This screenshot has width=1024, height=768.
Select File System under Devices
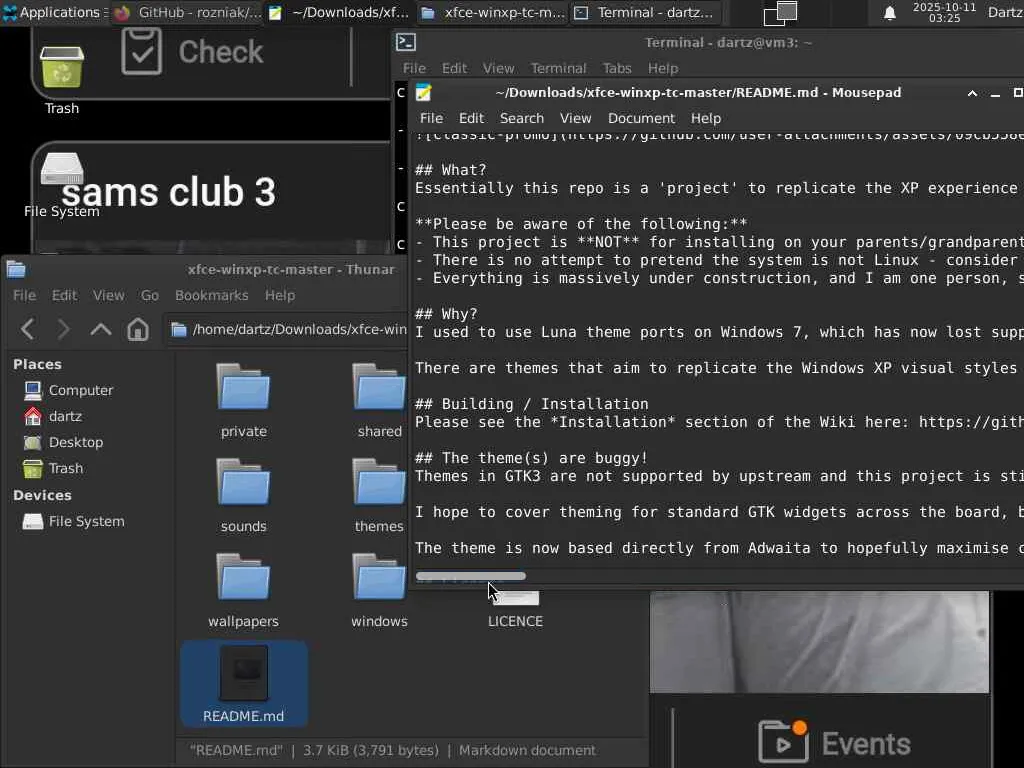[86, 521]
